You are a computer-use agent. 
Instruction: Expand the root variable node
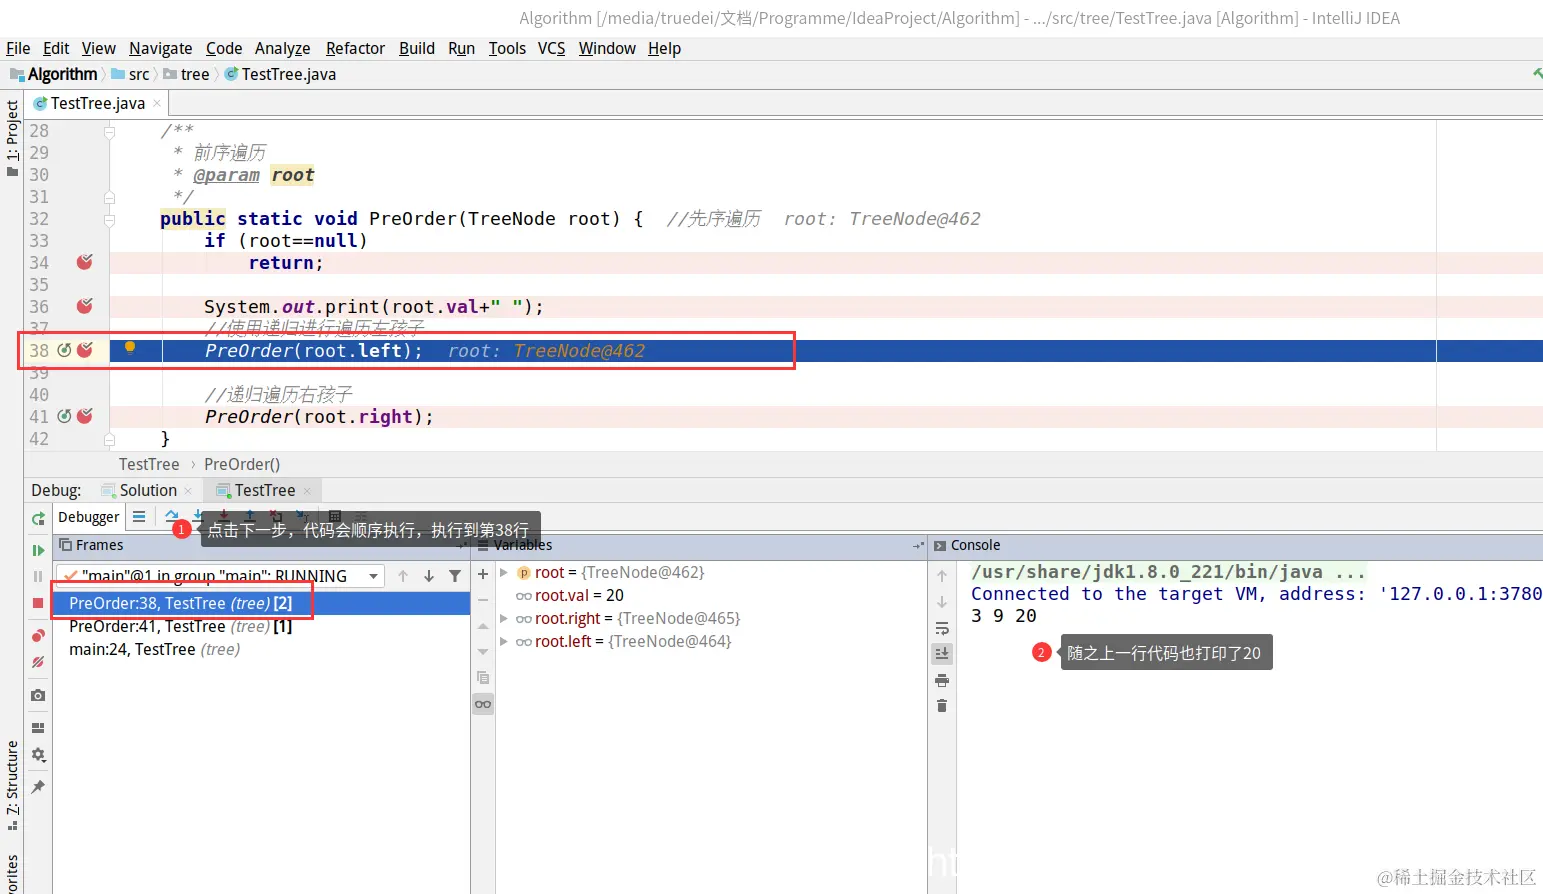[x=504, y=572]
